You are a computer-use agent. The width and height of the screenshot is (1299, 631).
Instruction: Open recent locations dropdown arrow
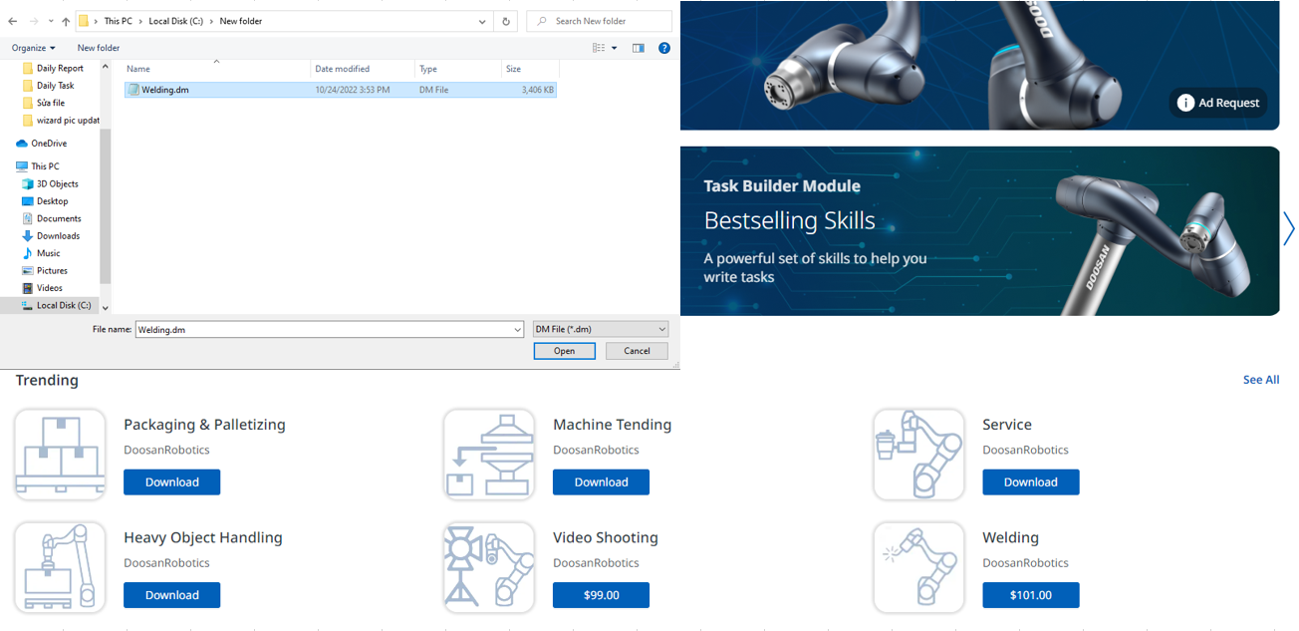[x=50, y=22]
